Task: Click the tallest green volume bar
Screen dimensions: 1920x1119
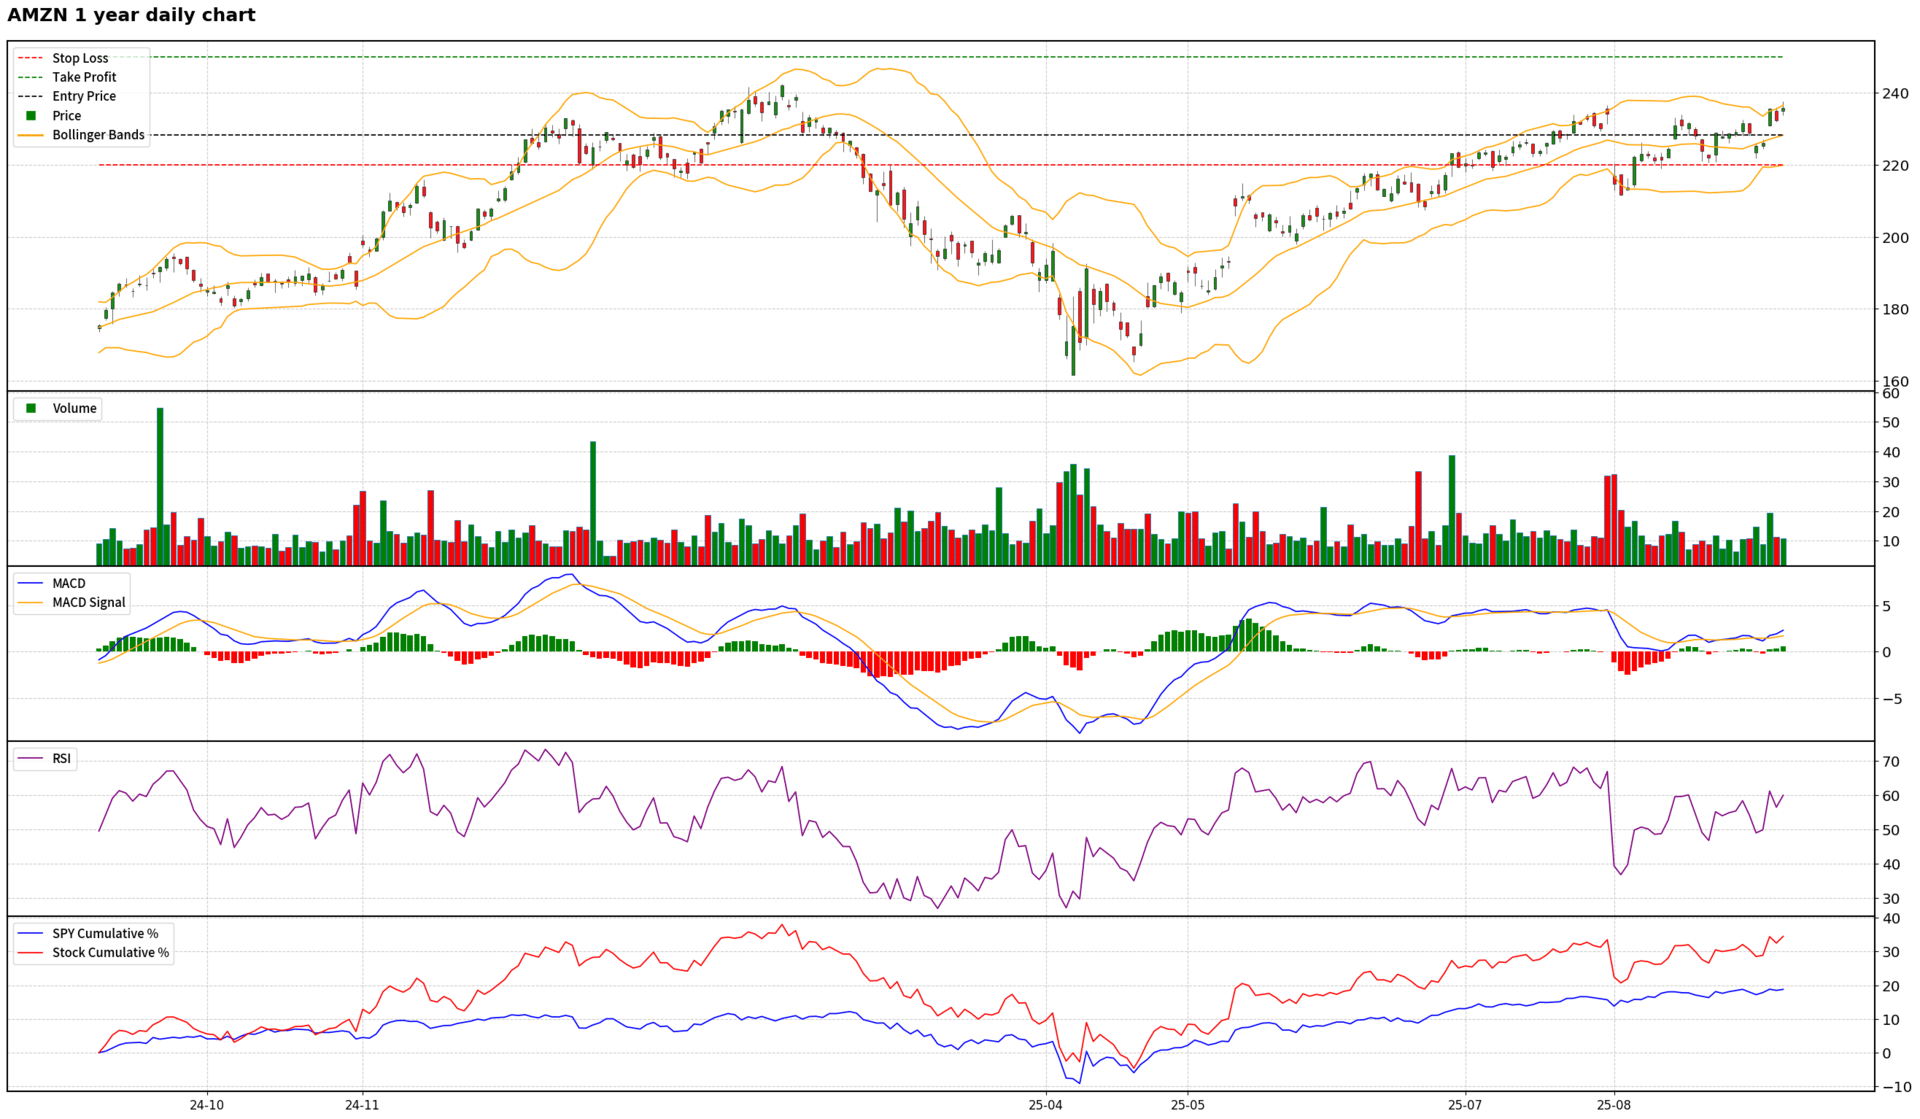Action: pos(160,486)
